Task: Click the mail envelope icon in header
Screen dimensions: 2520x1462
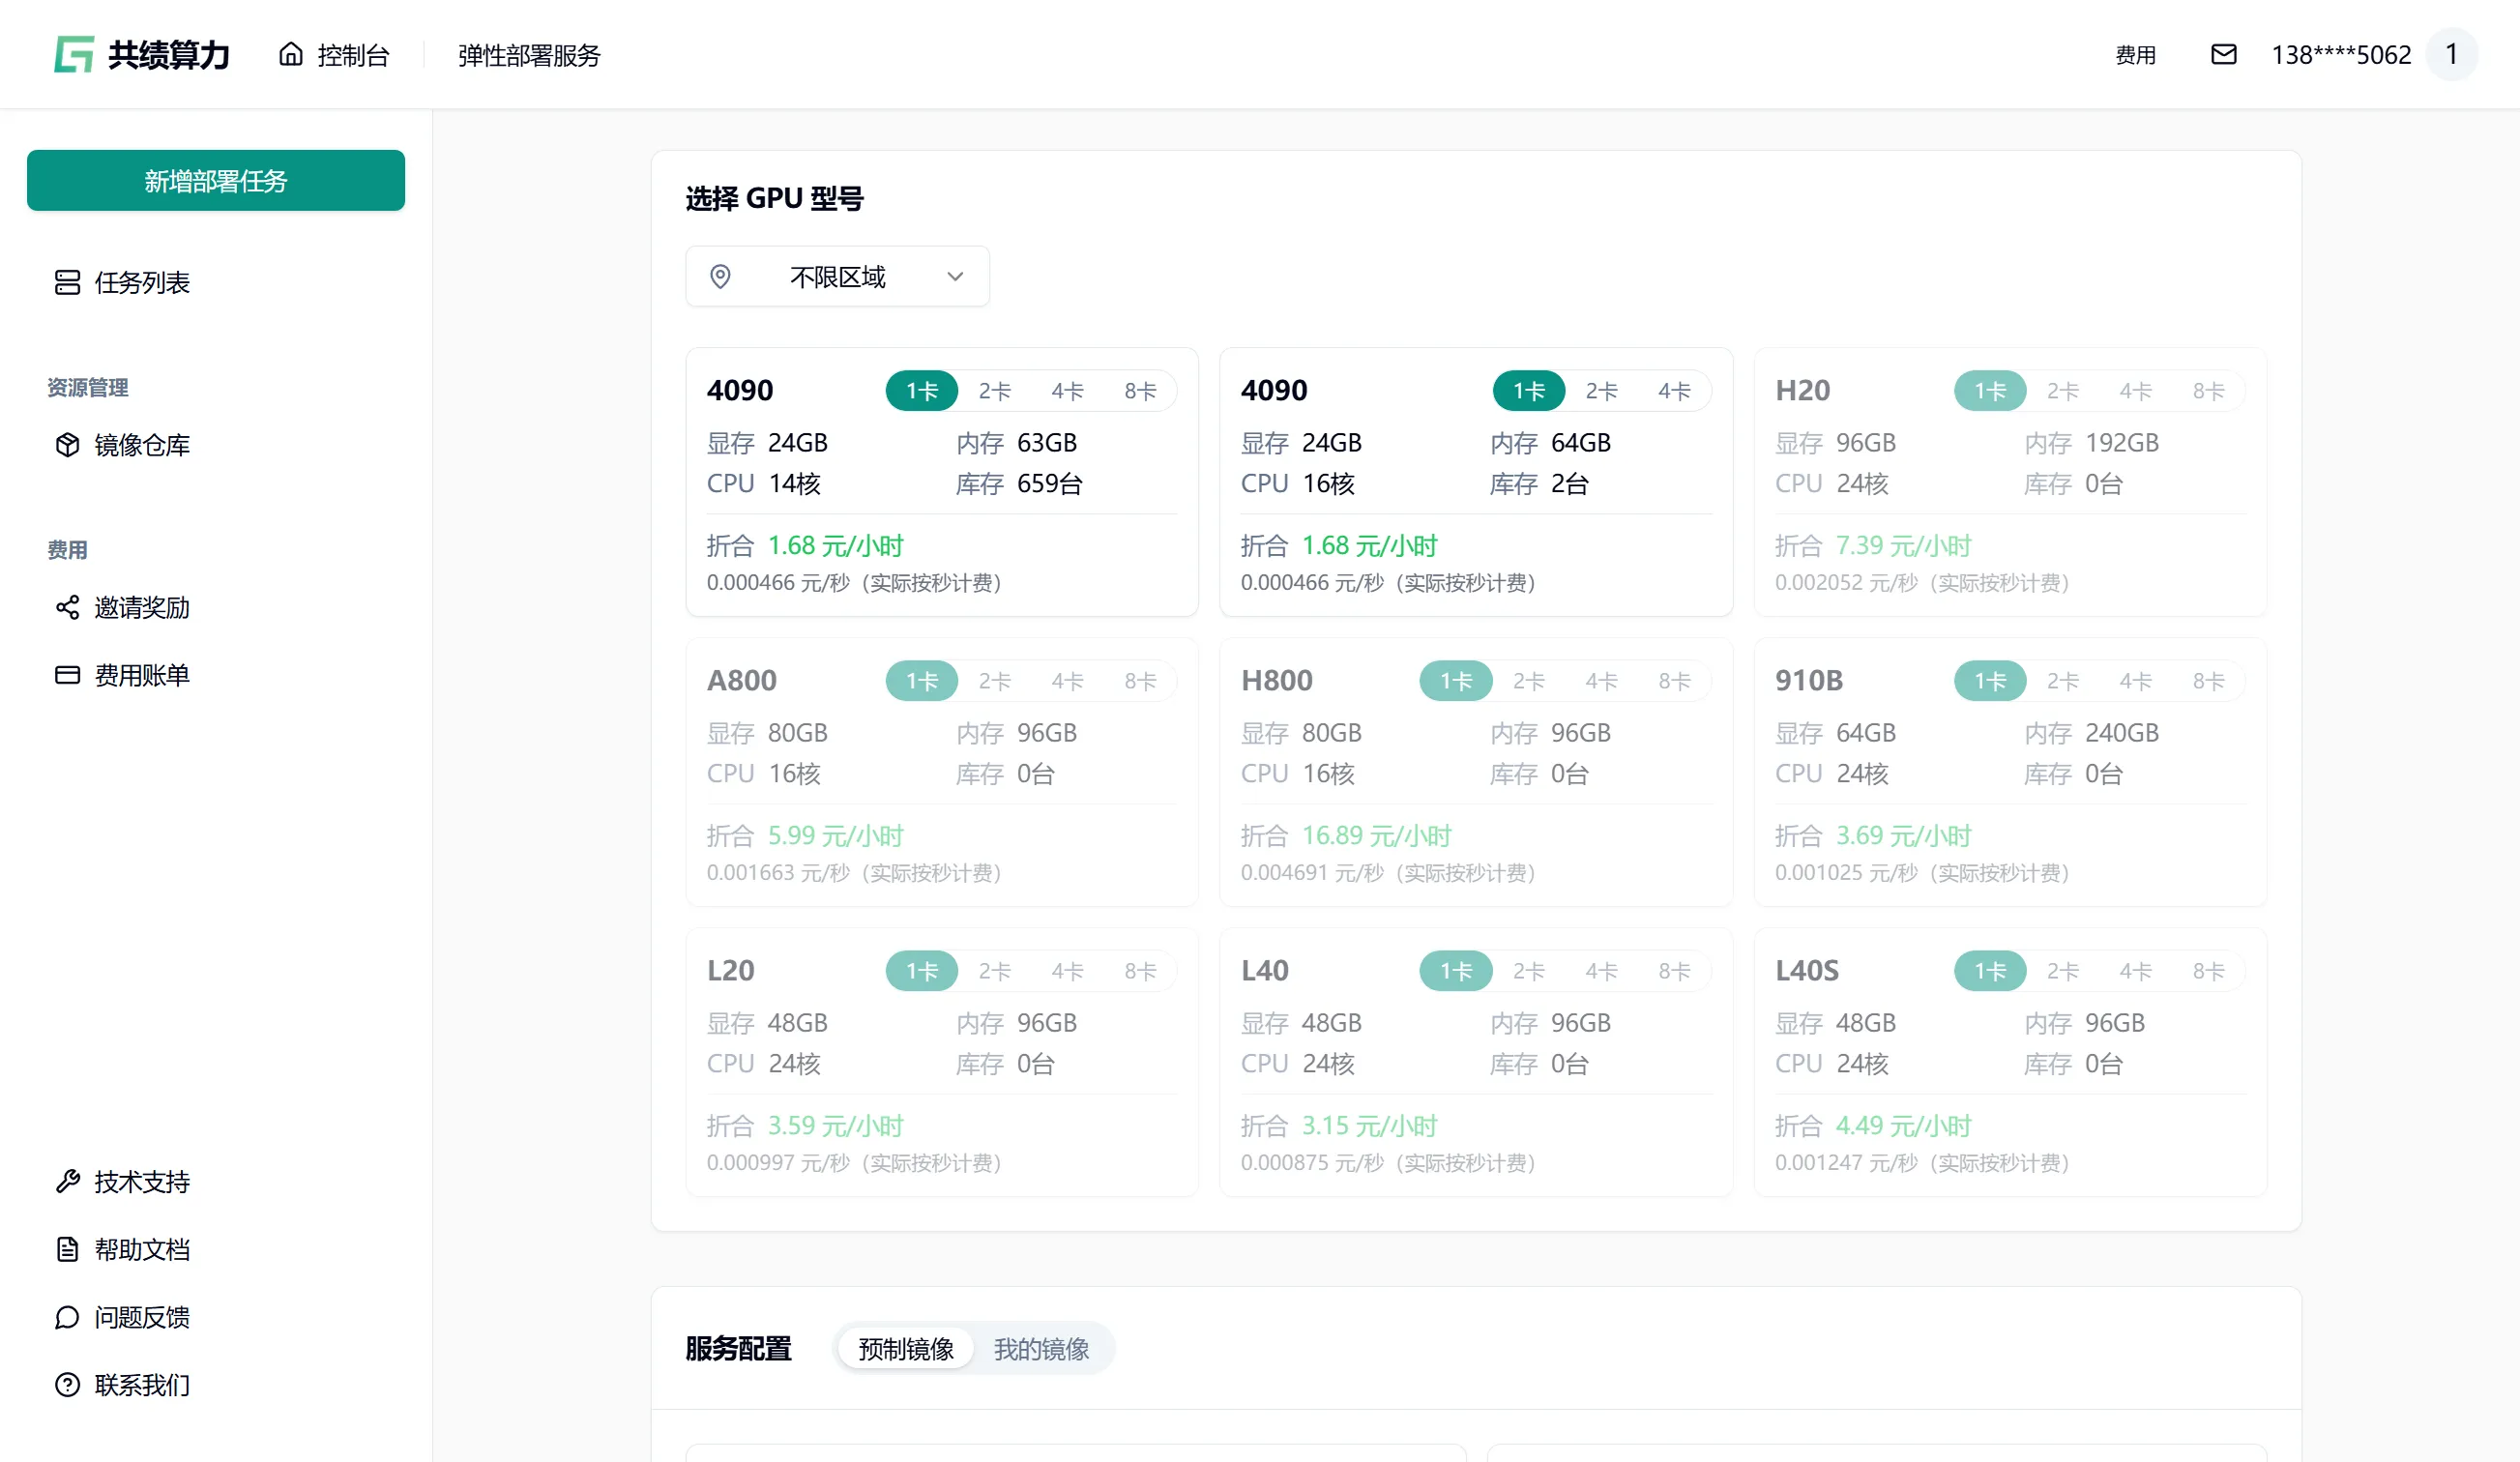Action: [2223, 54]
